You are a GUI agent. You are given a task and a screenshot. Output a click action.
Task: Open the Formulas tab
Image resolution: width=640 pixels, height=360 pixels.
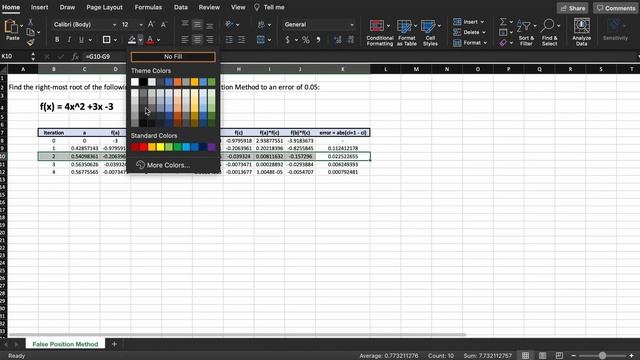pyautogui.click(x=148, y=7)
